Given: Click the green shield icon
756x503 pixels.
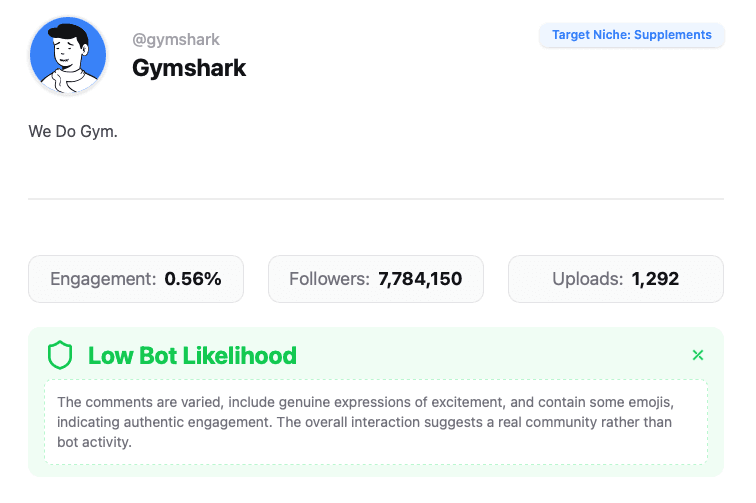Looking at the screenshot, I should point(60,355).
